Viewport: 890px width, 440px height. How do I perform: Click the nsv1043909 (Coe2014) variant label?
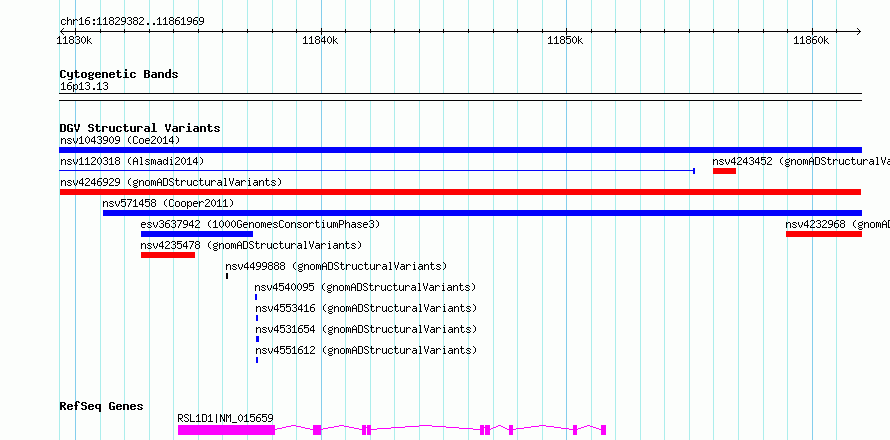pos(120,140)
